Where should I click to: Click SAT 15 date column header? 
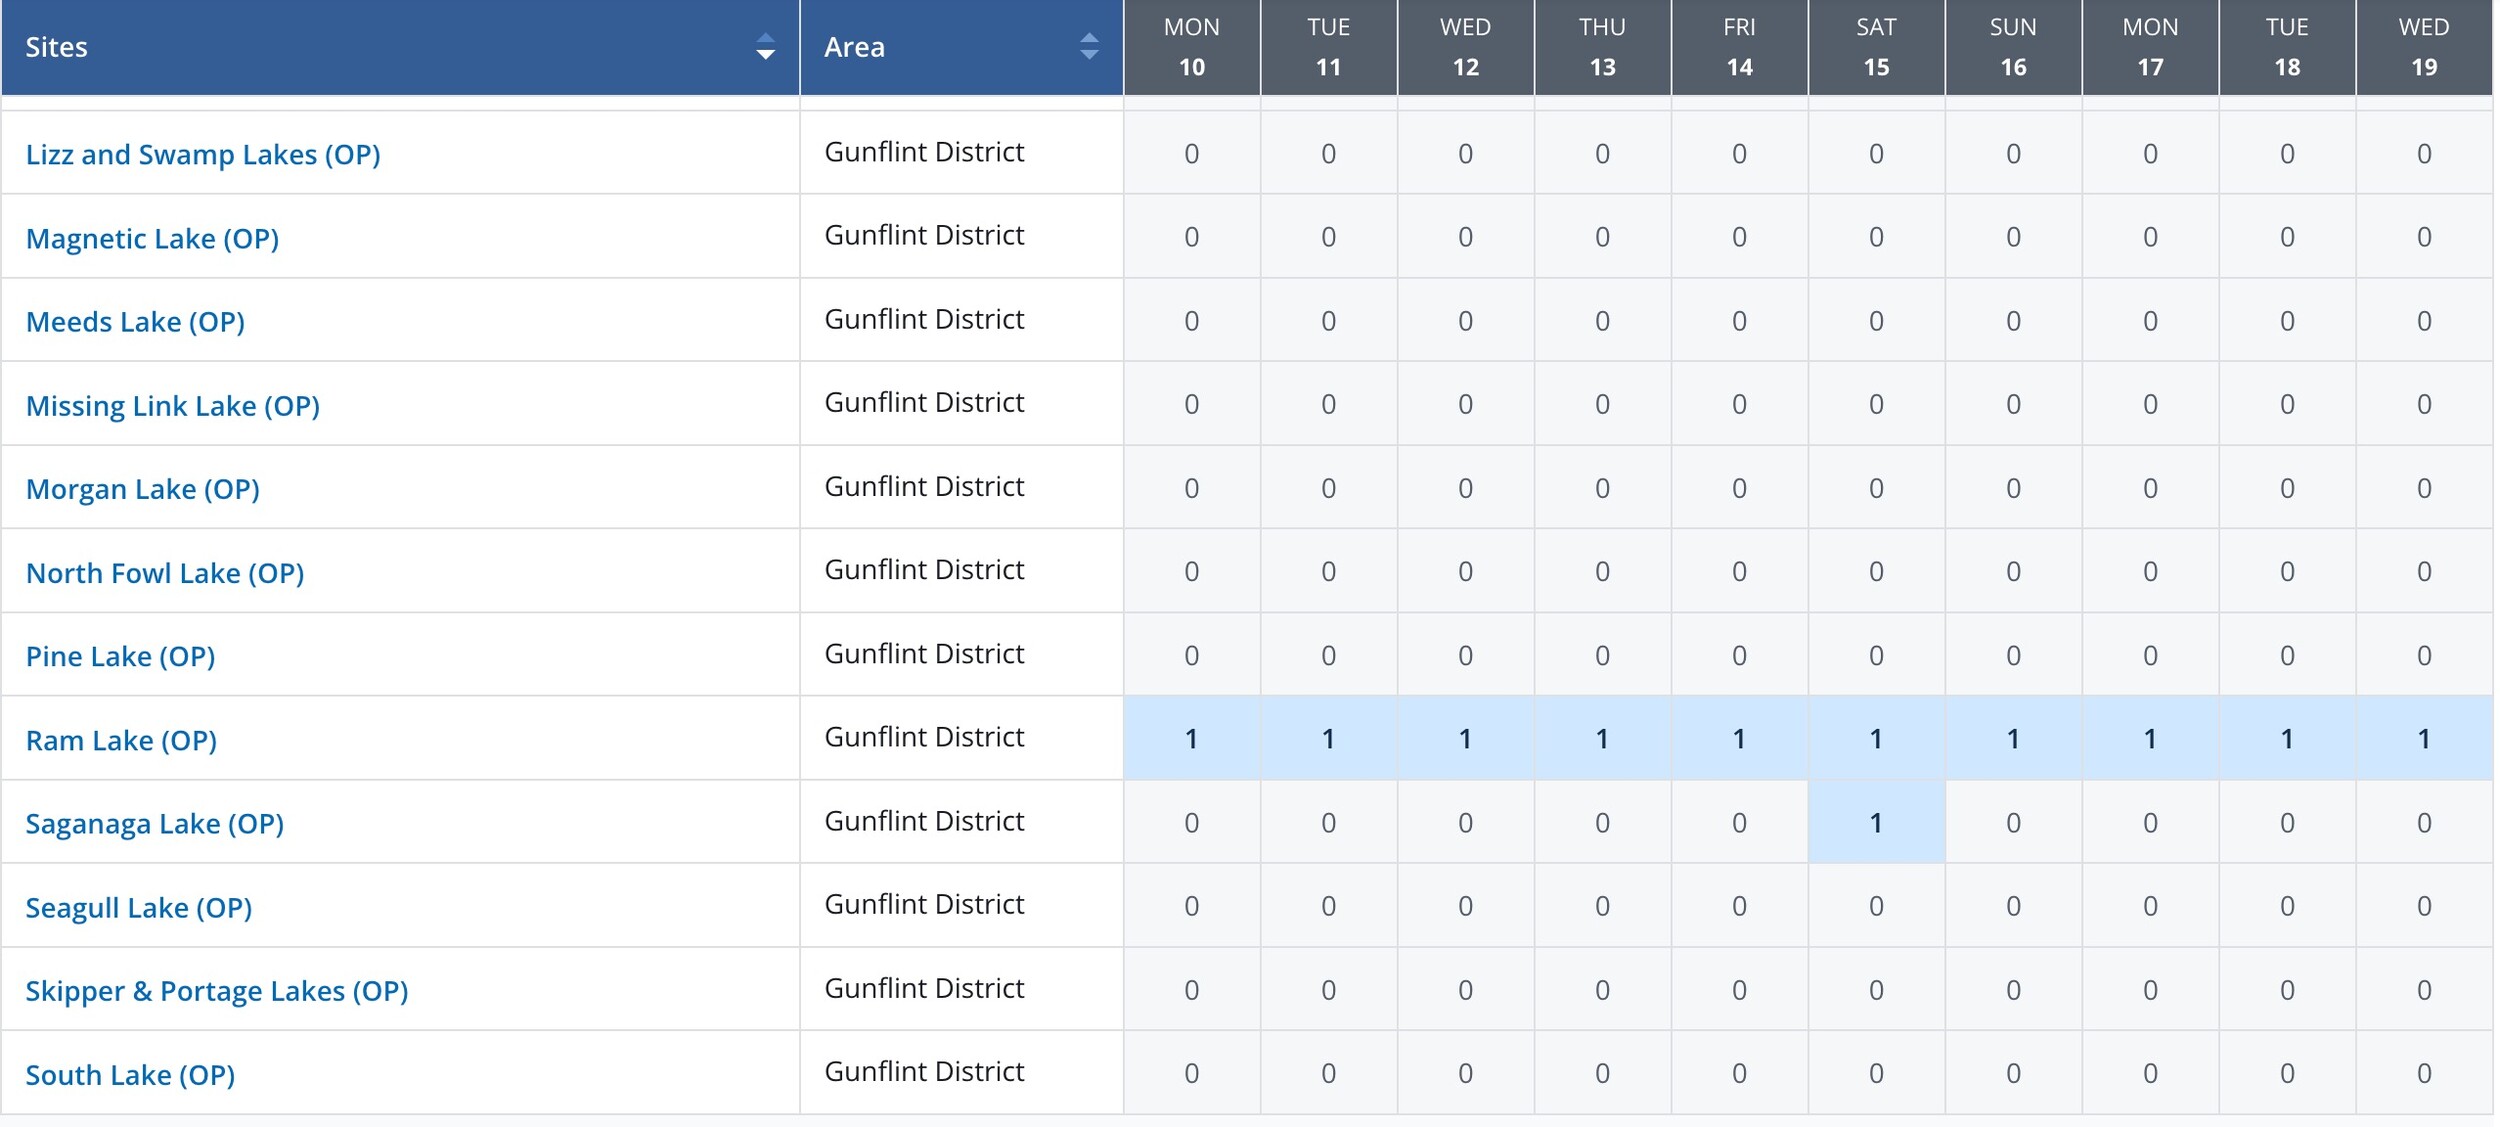[x=1877, y=47]
